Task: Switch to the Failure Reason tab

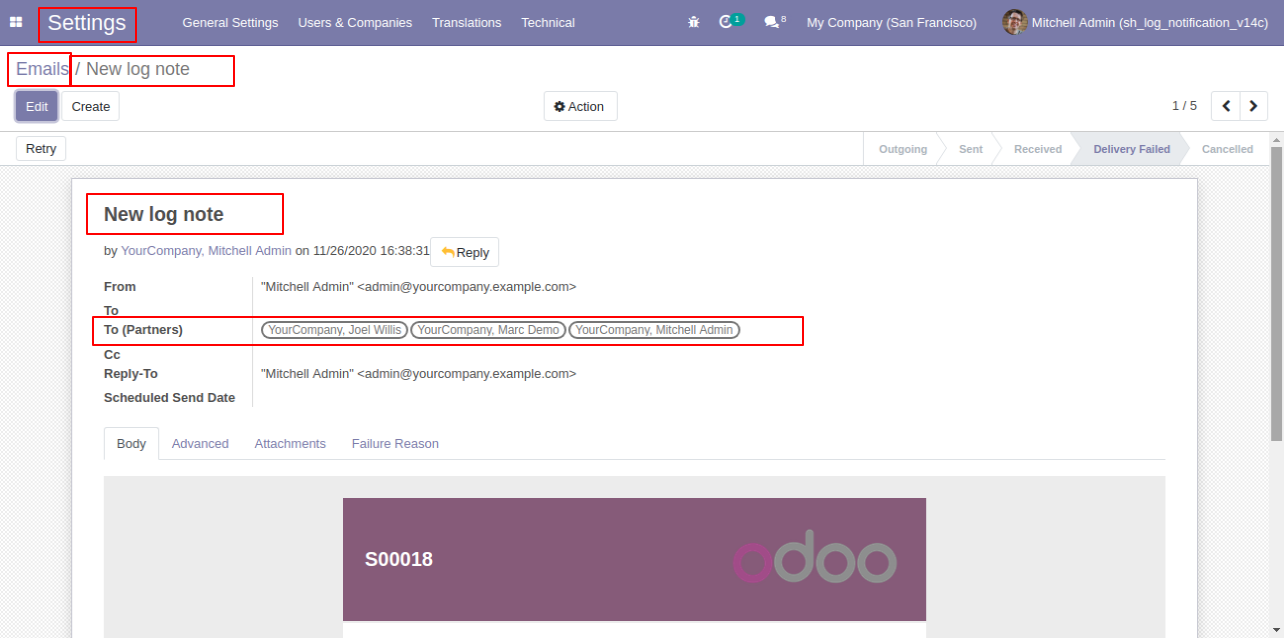Action: (x=395, y=444)
